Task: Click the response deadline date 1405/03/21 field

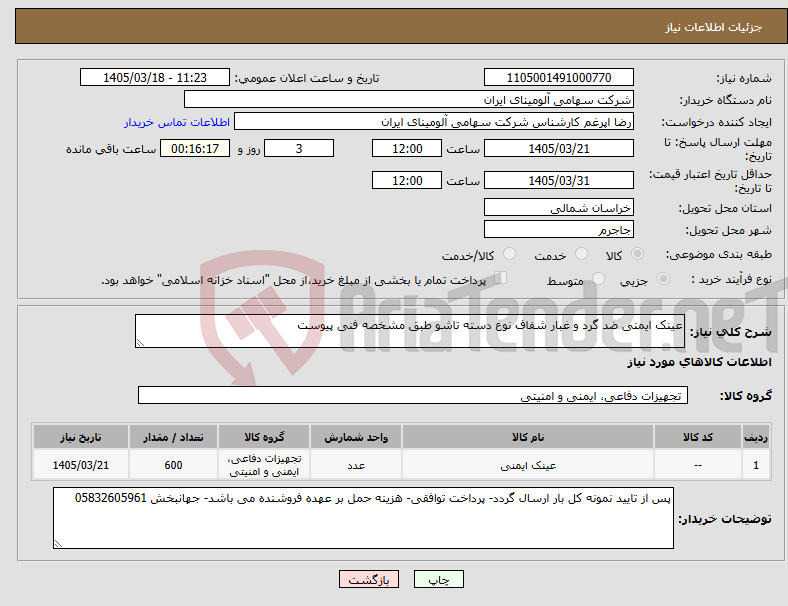Action: click(558, 148)
